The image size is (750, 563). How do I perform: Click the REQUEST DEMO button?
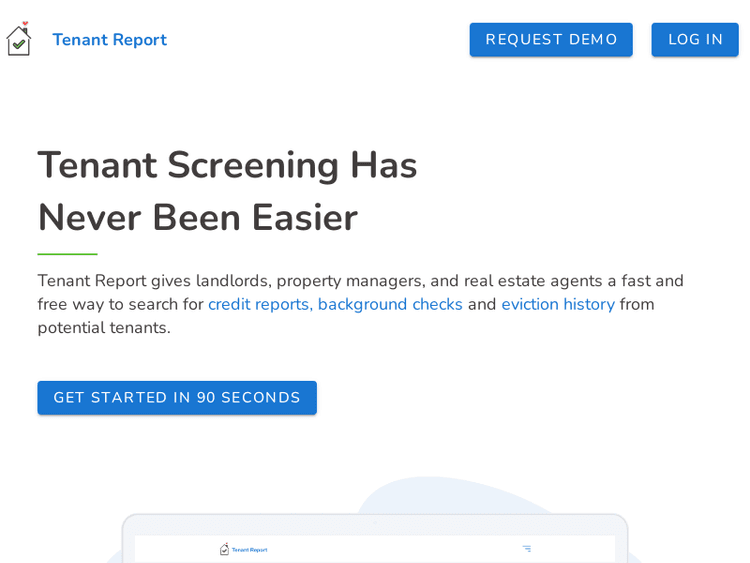551,40
